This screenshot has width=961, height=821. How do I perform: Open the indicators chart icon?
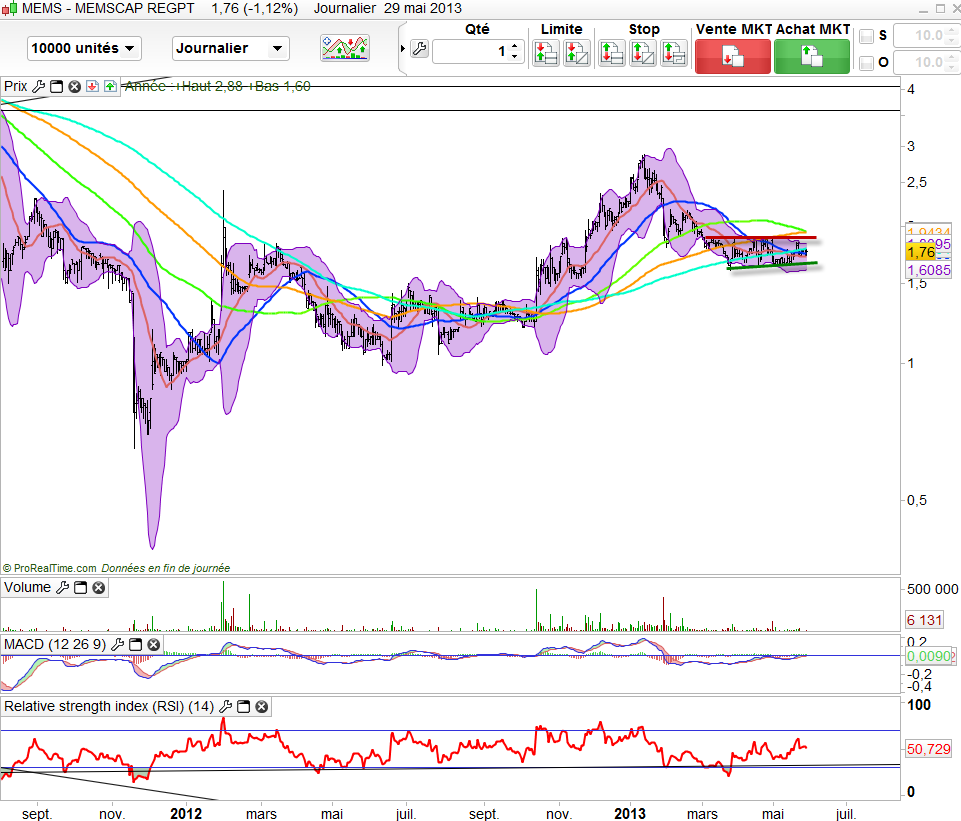tap(344, 48)
